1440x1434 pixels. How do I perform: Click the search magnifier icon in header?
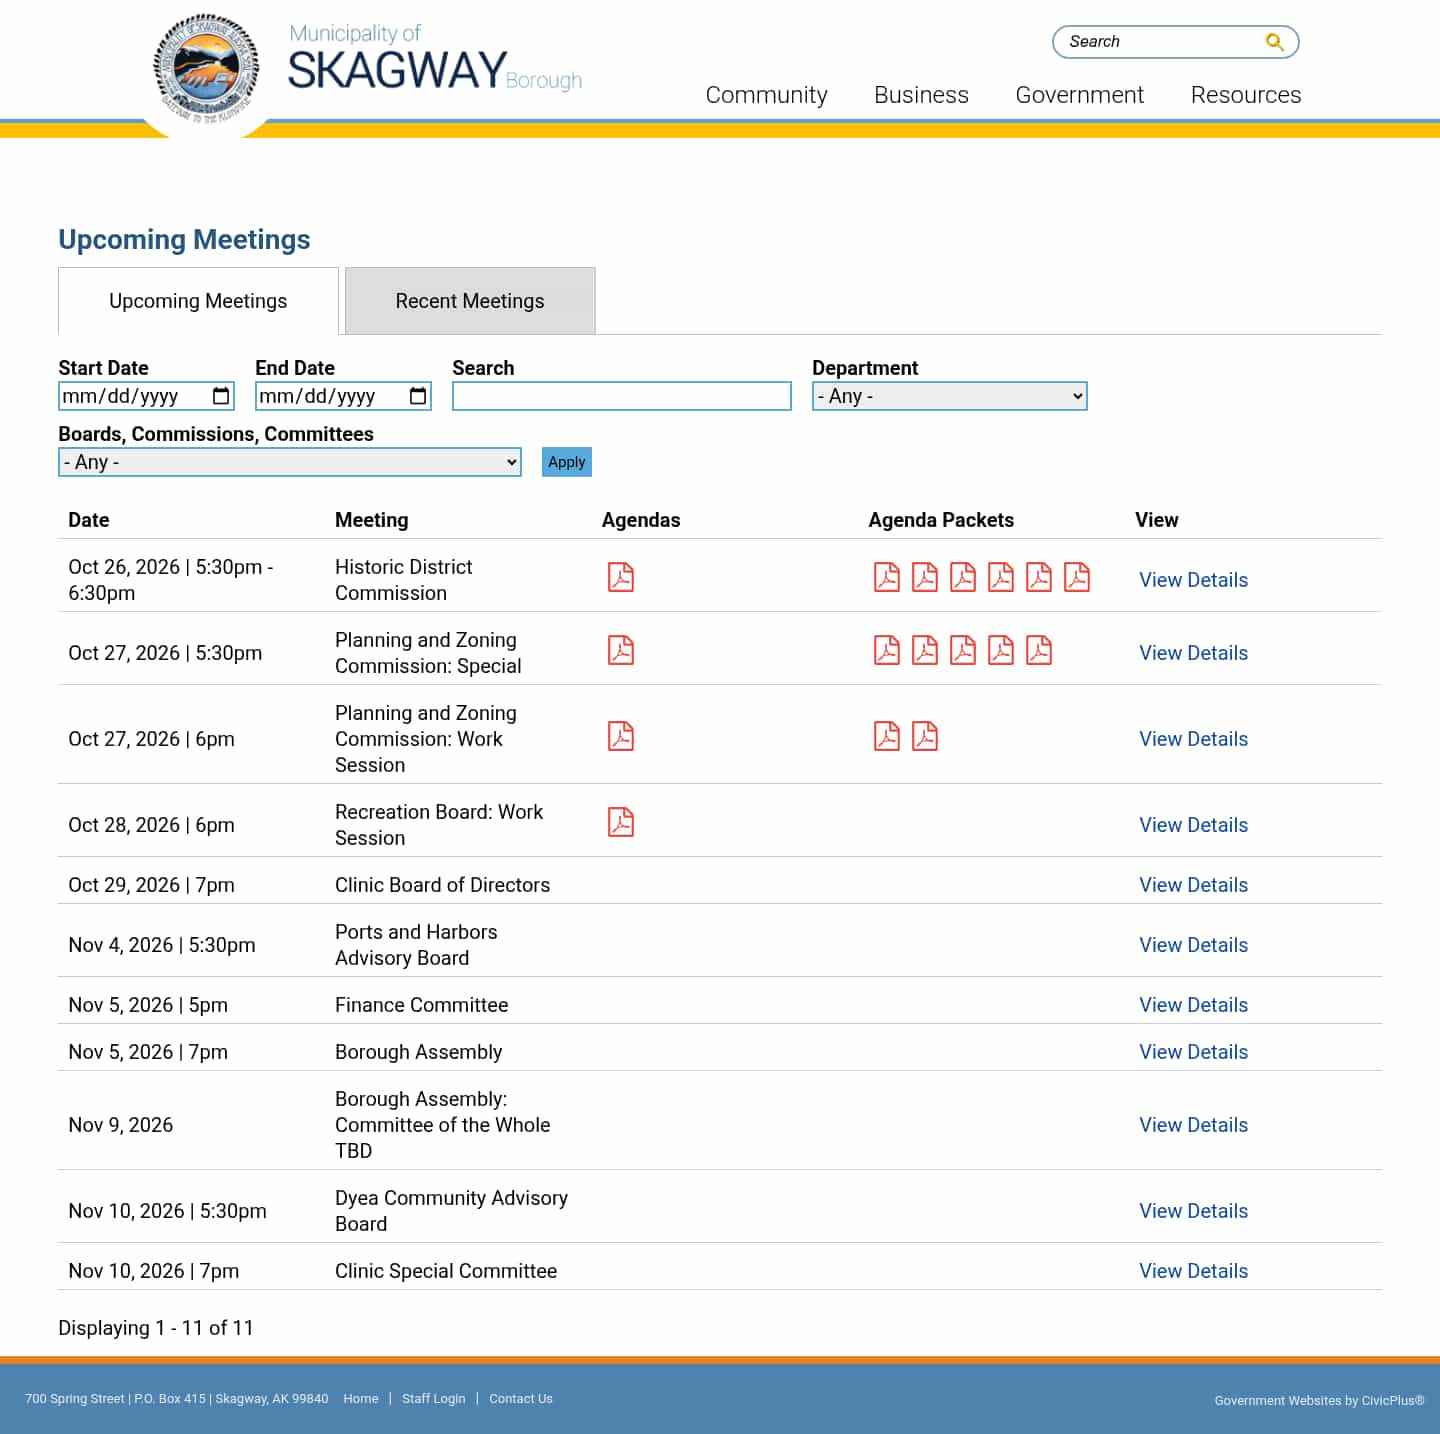point(1274,42)
